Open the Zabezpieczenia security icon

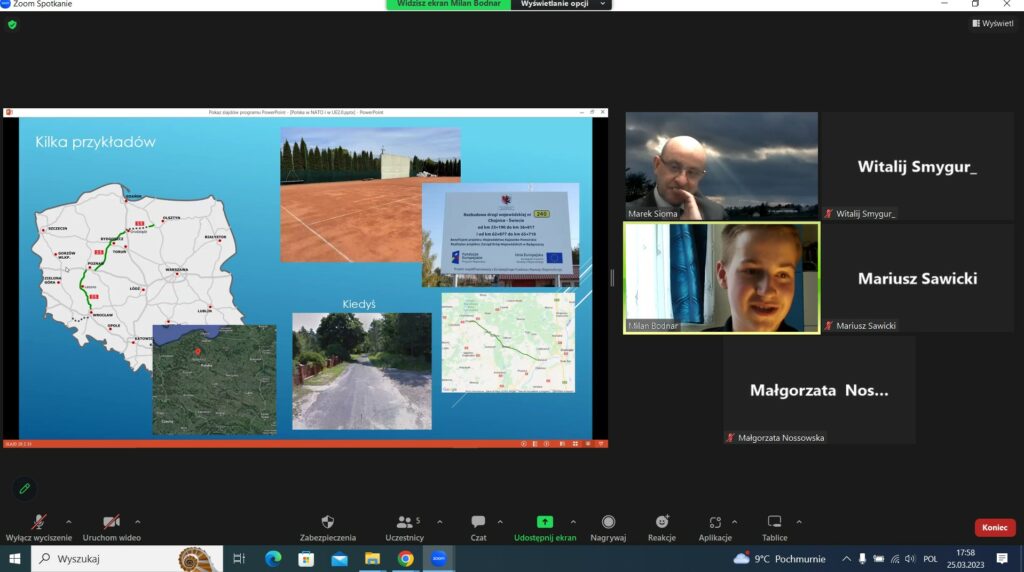[x=327, y=523]
